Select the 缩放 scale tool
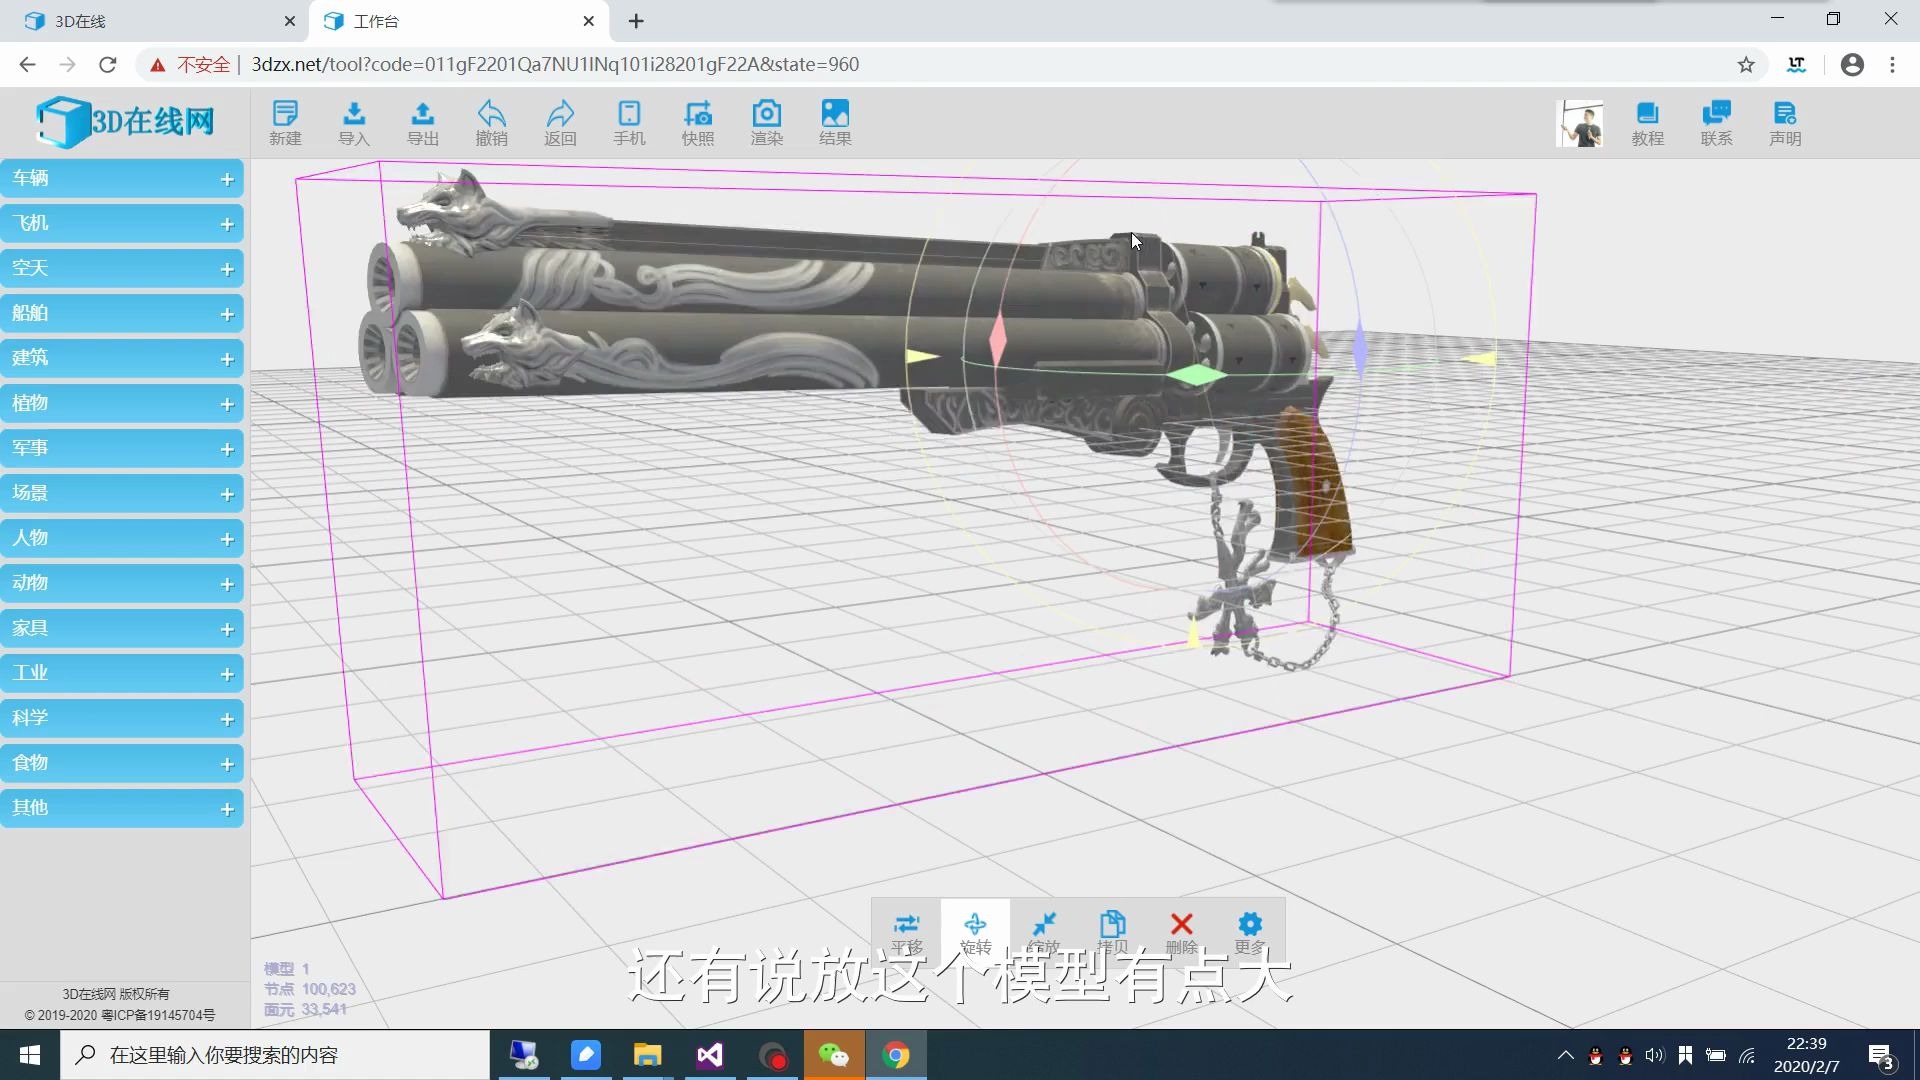 point(1044,932)
